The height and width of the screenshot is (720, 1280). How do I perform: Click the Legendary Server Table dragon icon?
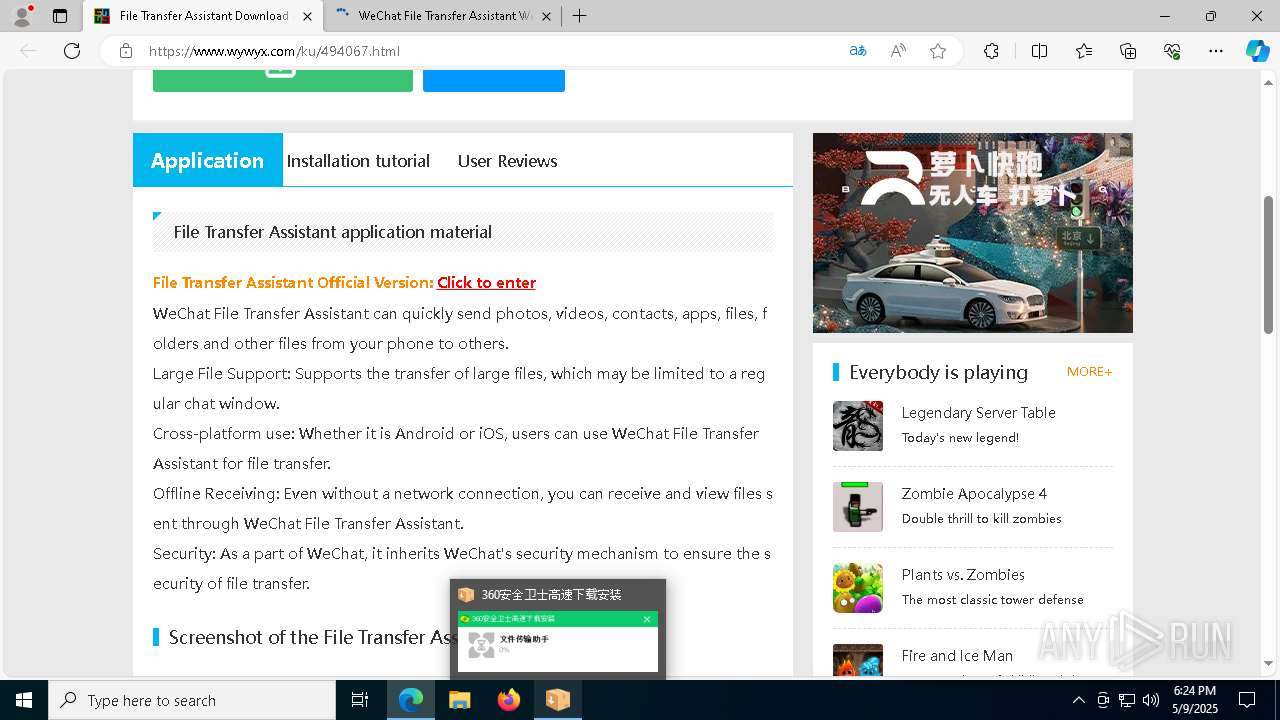tap(858, 426)
